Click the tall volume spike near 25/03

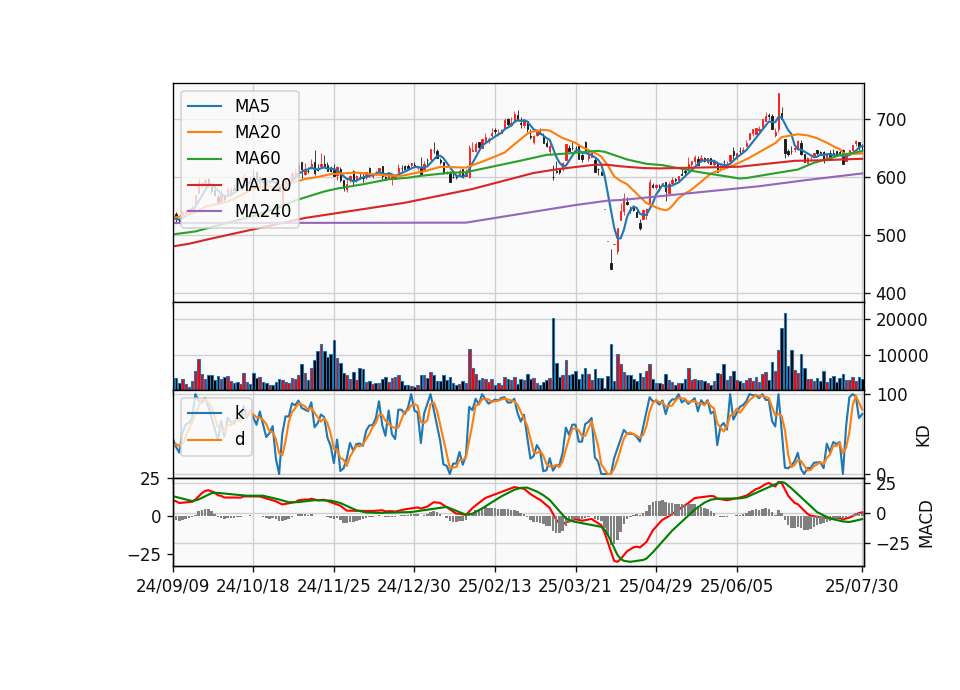(553, 354)
